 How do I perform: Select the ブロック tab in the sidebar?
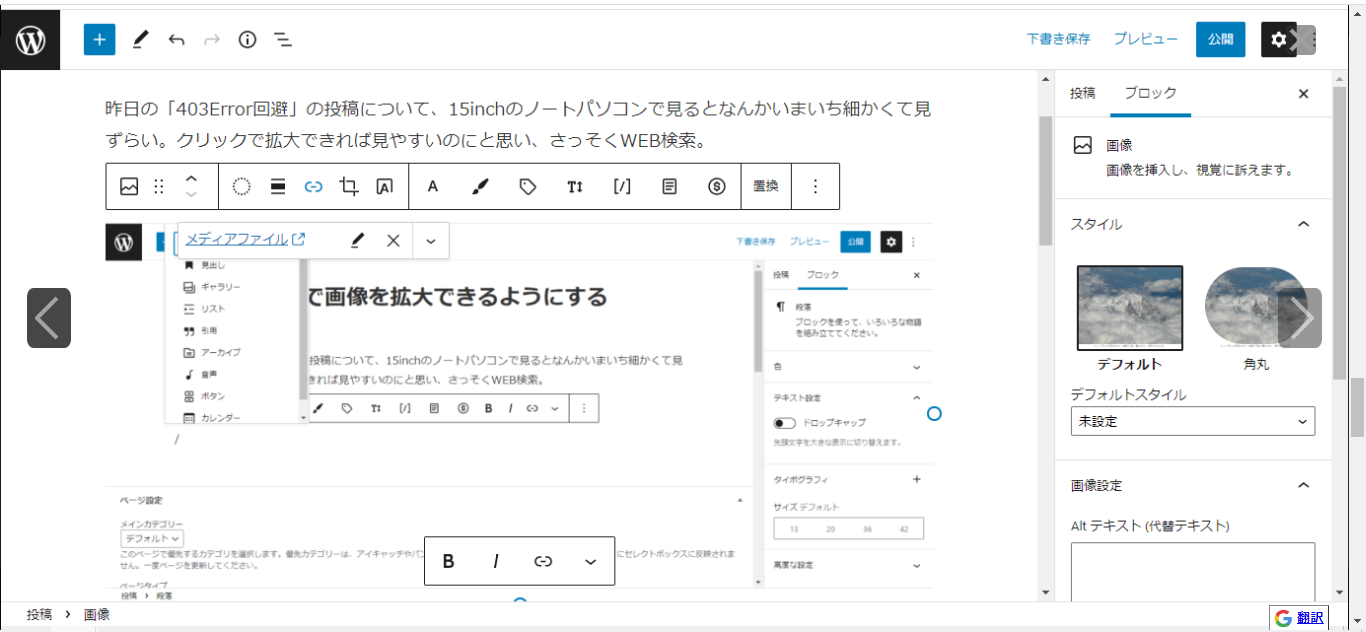1150,93
